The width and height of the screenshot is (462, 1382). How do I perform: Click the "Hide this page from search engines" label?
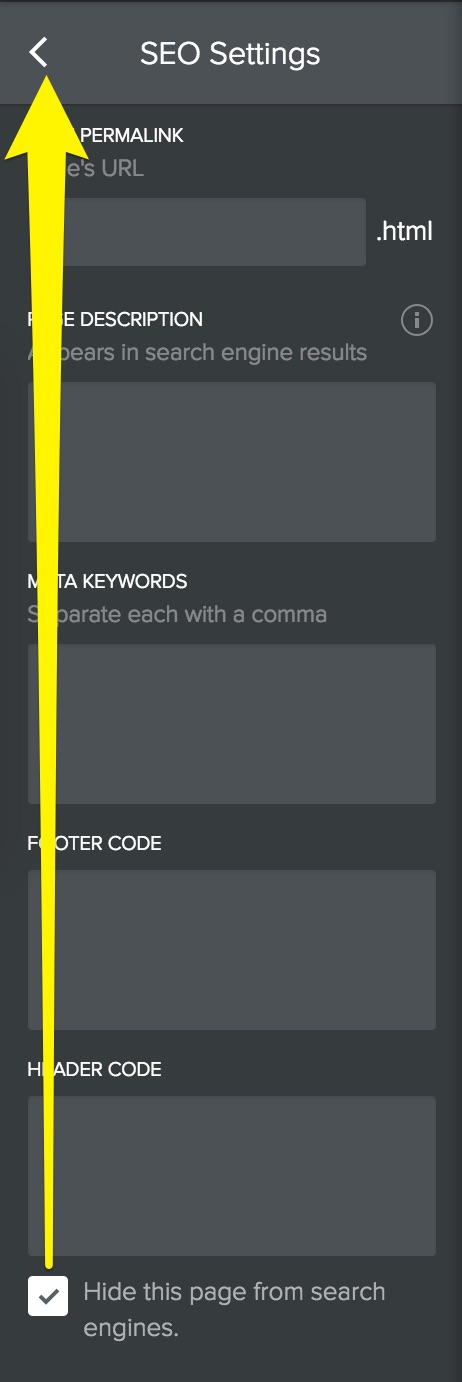pos(234,1310)
